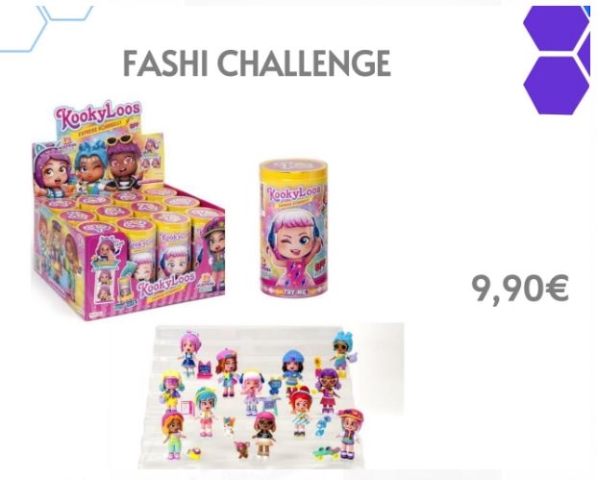The image size is (597, 480).
Task: Click the winking pink-haired girl on tube
Action: click(x=294, y=246)
